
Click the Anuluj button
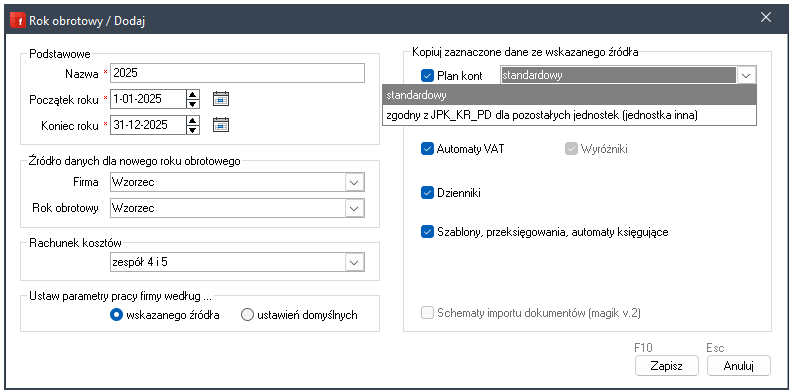(738, 366)
